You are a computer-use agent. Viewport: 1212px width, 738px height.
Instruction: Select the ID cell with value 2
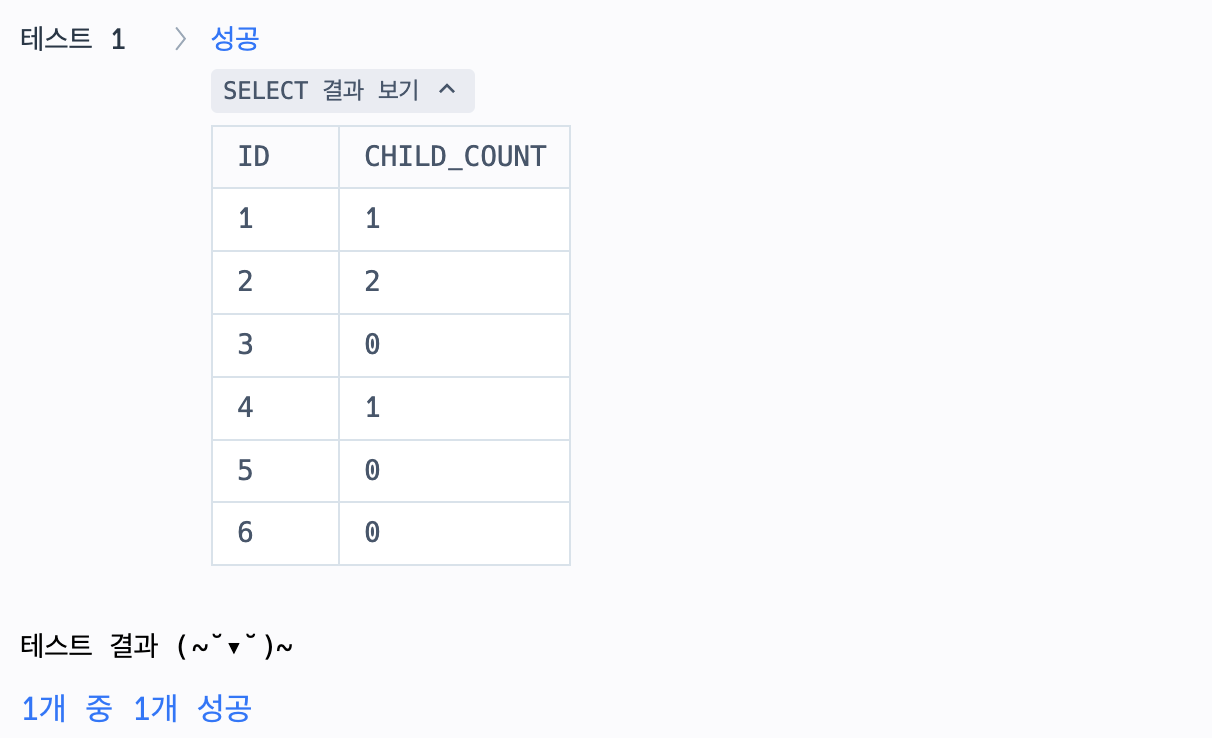(275, 282)
